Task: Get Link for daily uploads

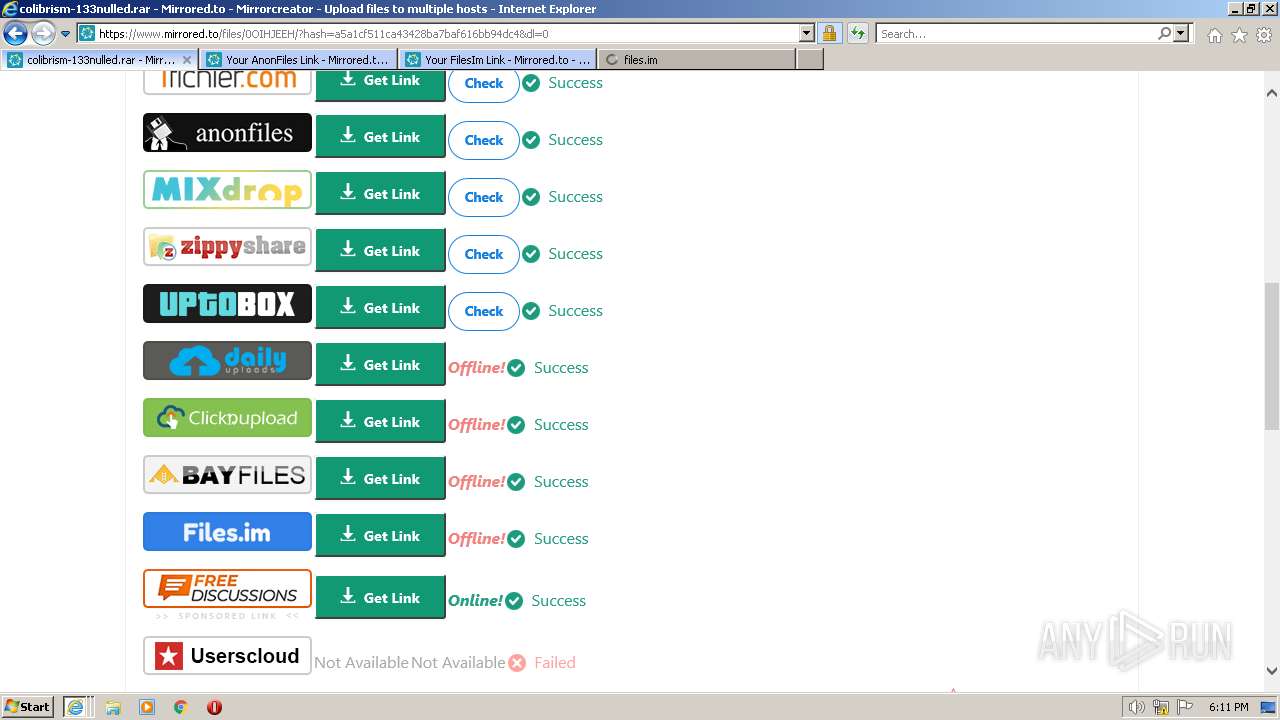Action: pyautogui.click(x=380, y=365)
